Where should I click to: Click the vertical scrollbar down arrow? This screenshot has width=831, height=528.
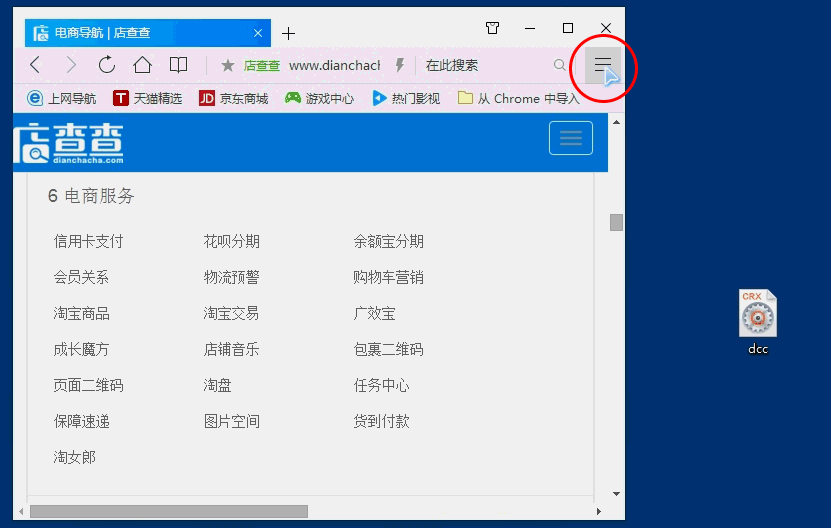(616, 494)
